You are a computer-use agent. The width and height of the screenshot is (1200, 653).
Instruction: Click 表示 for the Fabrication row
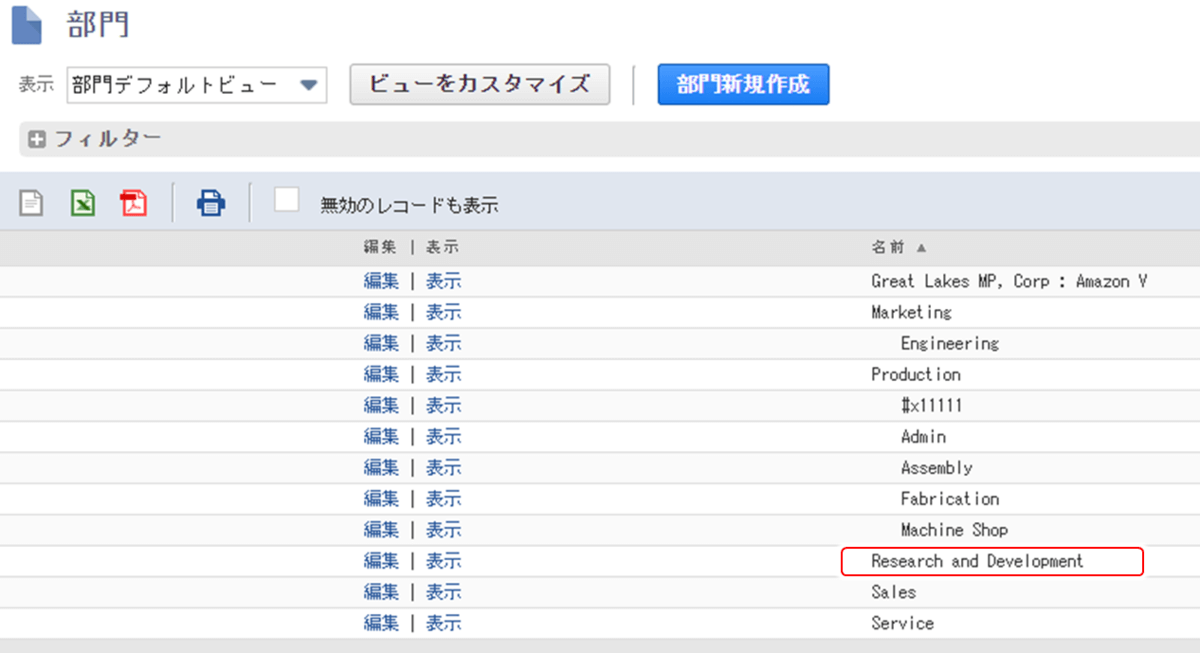coord(444,499)
